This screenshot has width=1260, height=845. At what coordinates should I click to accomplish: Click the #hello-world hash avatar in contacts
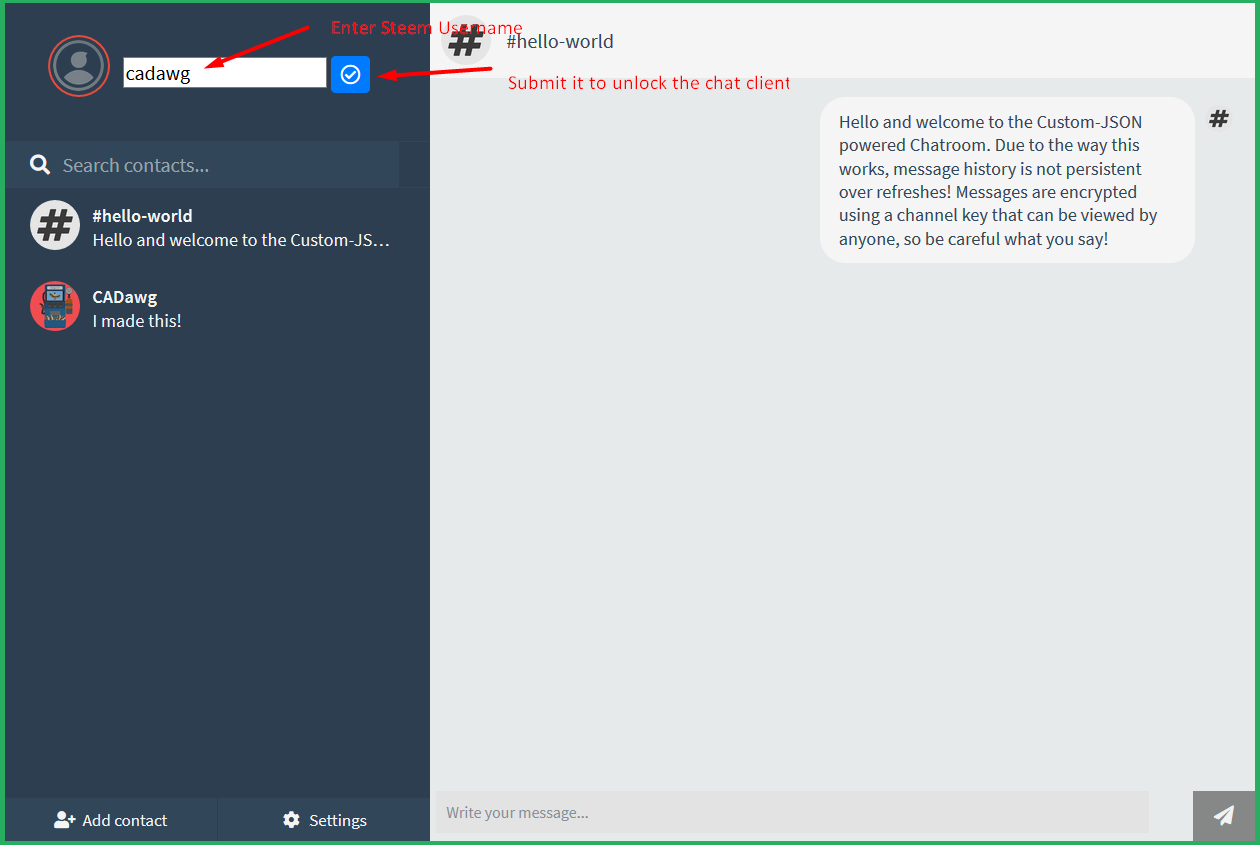55,225
